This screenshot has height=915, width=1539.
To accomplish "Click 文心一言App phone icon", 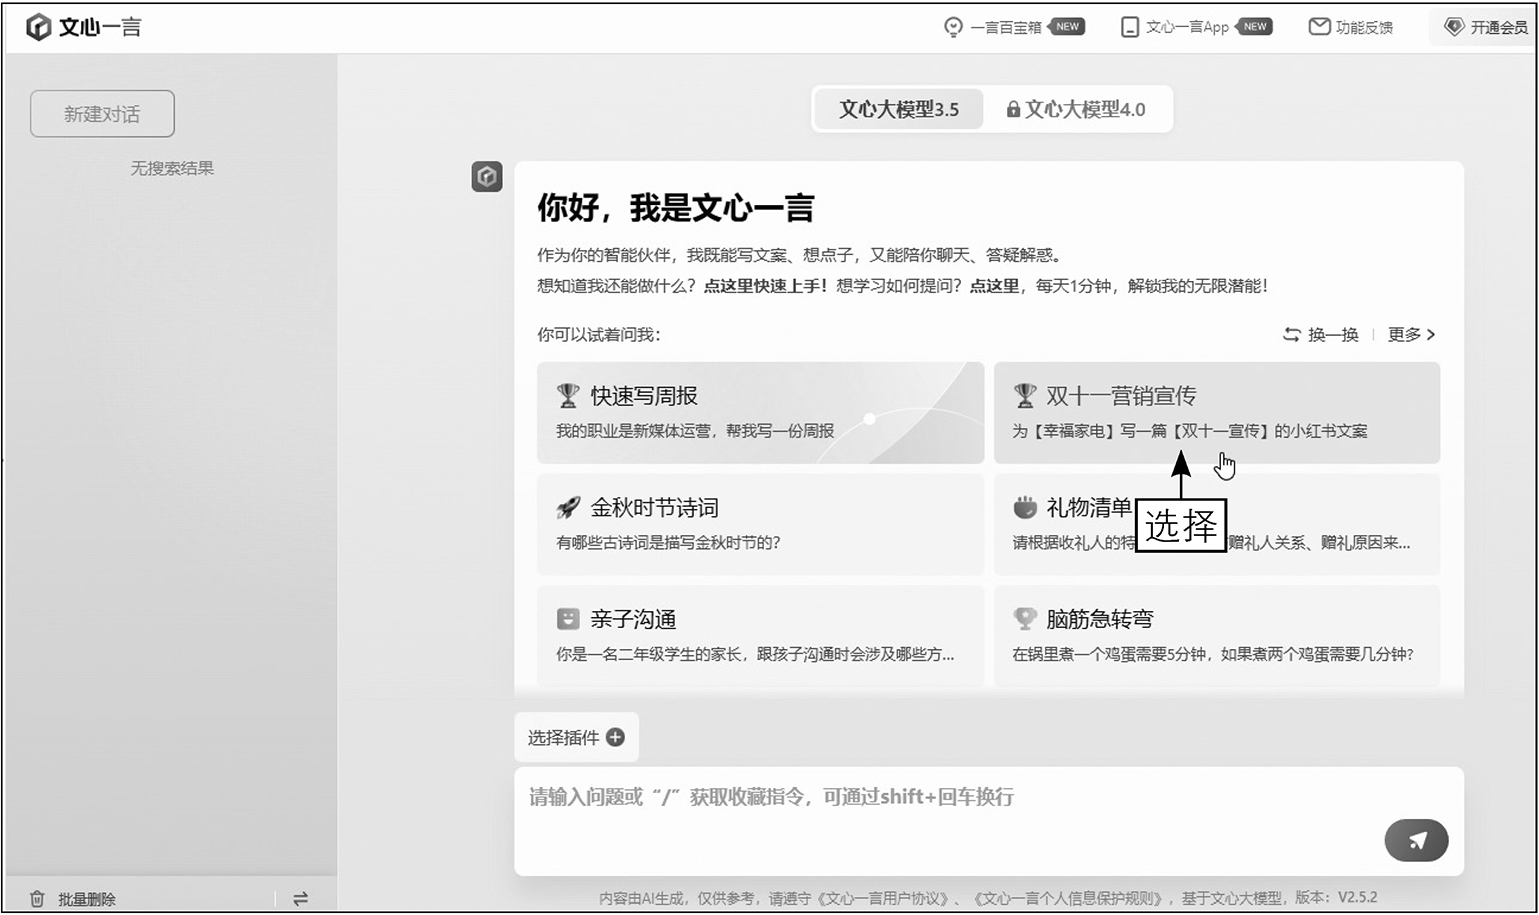I will point(1130,27).
